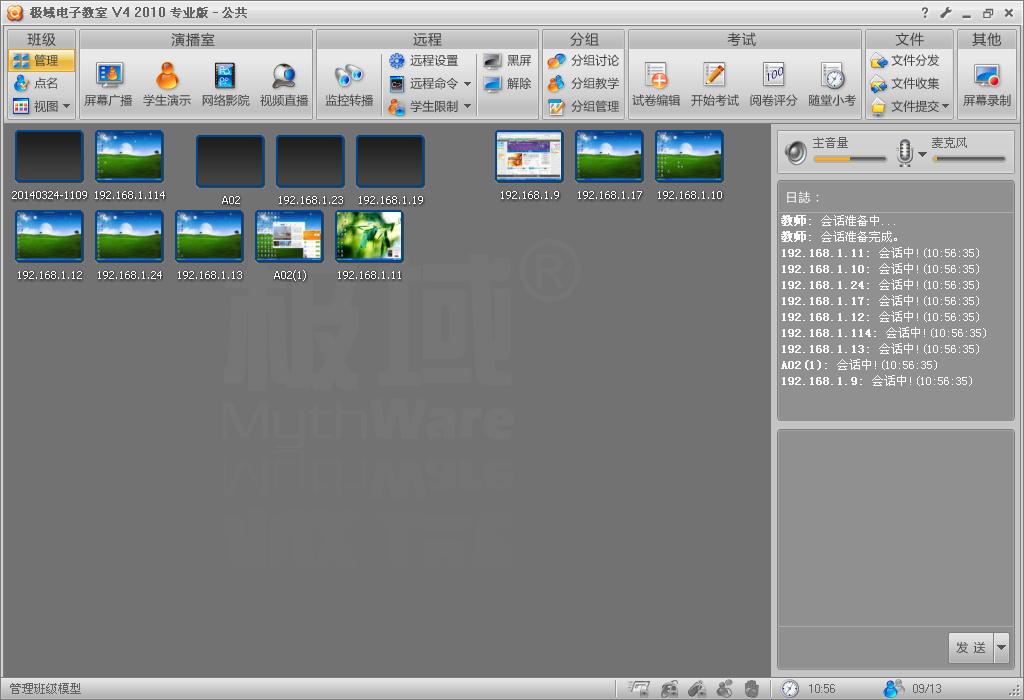
Task: Open 试卷编辑 exam paper editor
Action: (x=656, y=84)
